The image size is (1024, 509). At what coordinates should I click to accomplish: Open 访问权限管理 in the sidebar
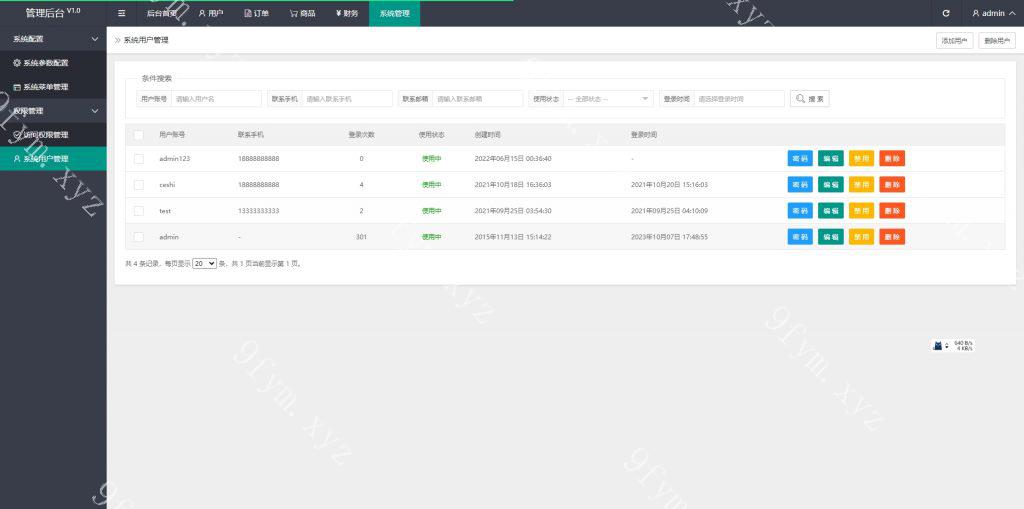point(53,135)
